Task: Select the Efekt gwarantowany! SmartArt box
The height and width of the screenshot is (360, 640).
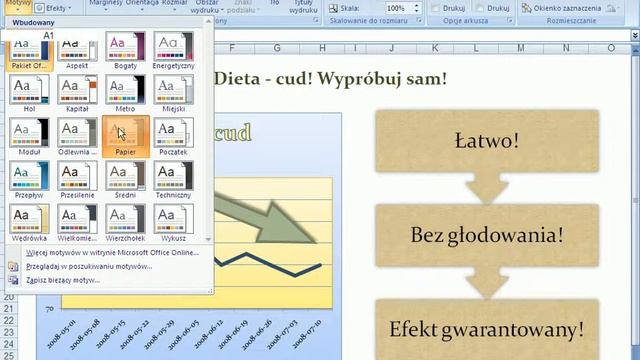Action: click(487, 329)
